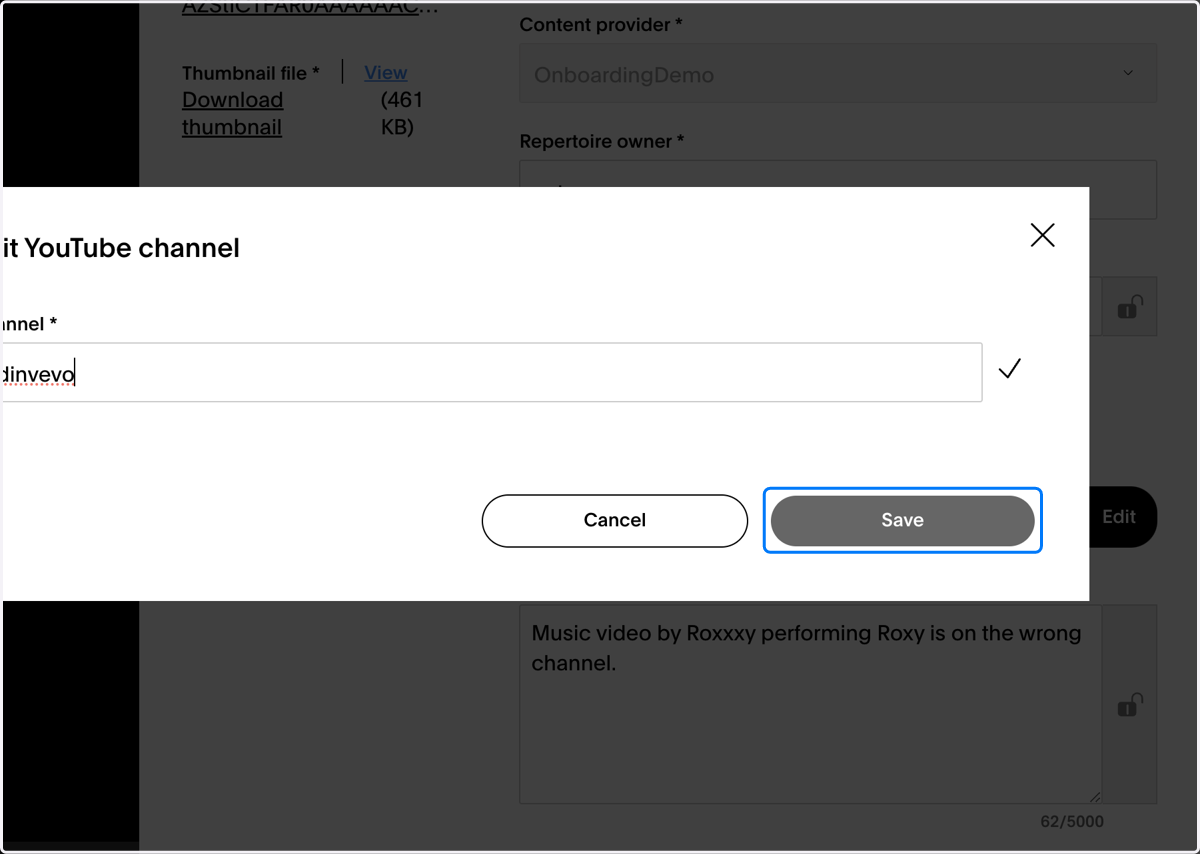Click the View thumbnail link
1200x854 pixels.
(385, 72)
